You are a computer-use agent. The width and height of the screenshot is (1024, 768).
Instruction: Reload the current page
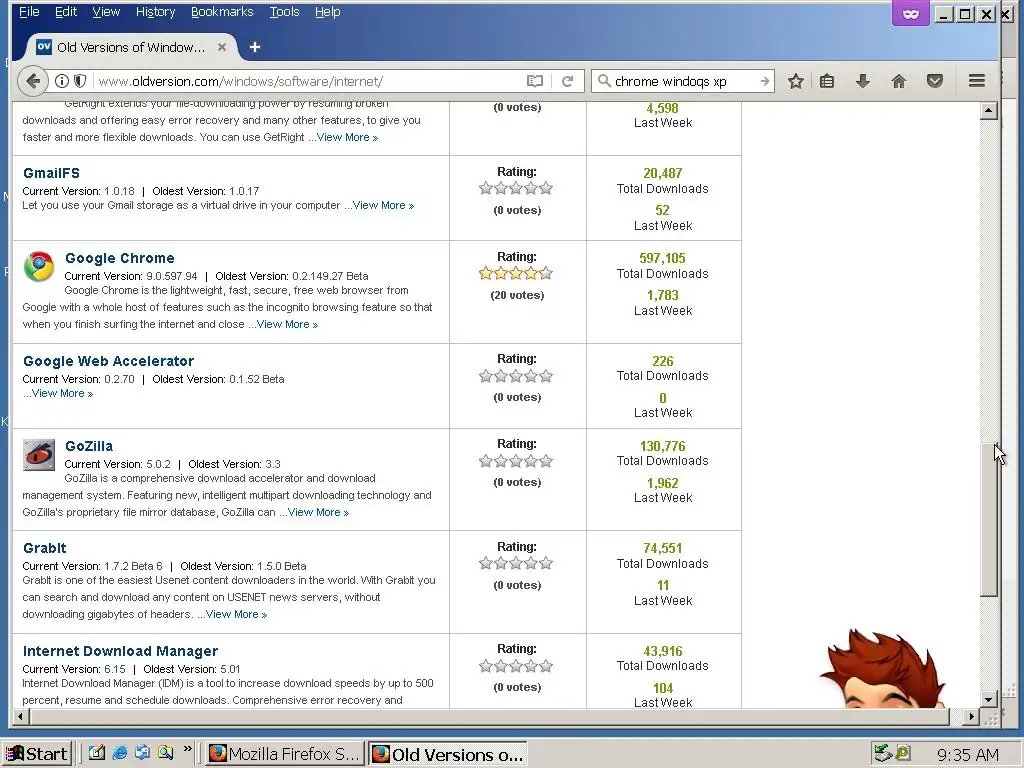[x=568, y=81]
